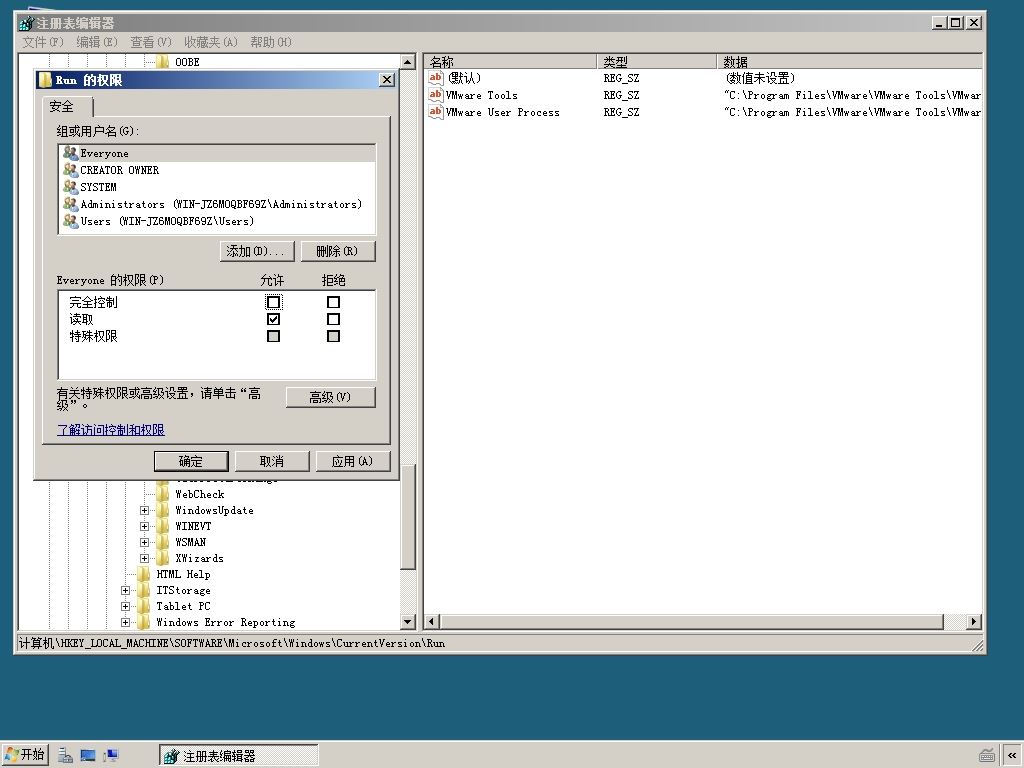The height and width of the screenshot is (768, 1024).
Task: Uncheck allow 读取 permission
Action: point(273,319)
